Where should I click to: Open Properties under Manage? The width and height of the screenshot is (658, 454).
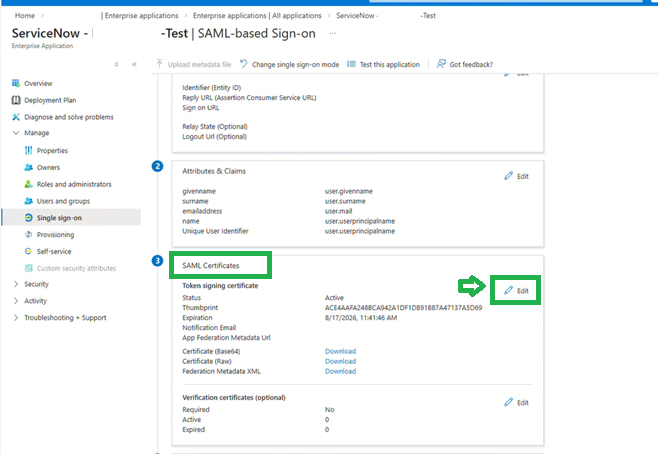[x=52, y=150]
